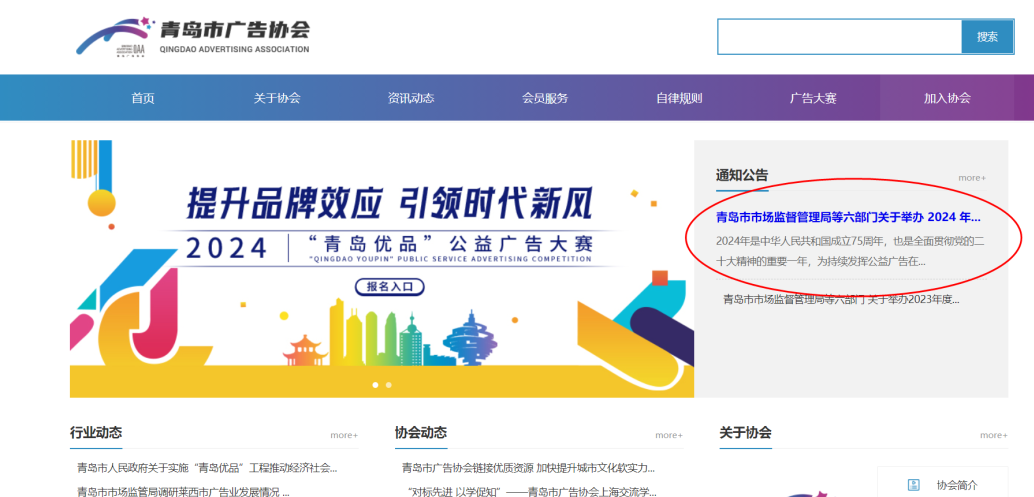The image size is (1034, 497).
Task: Open 青岛市市场监管局调研莱西市广告业发展情况 article
Action: [183, 492]
